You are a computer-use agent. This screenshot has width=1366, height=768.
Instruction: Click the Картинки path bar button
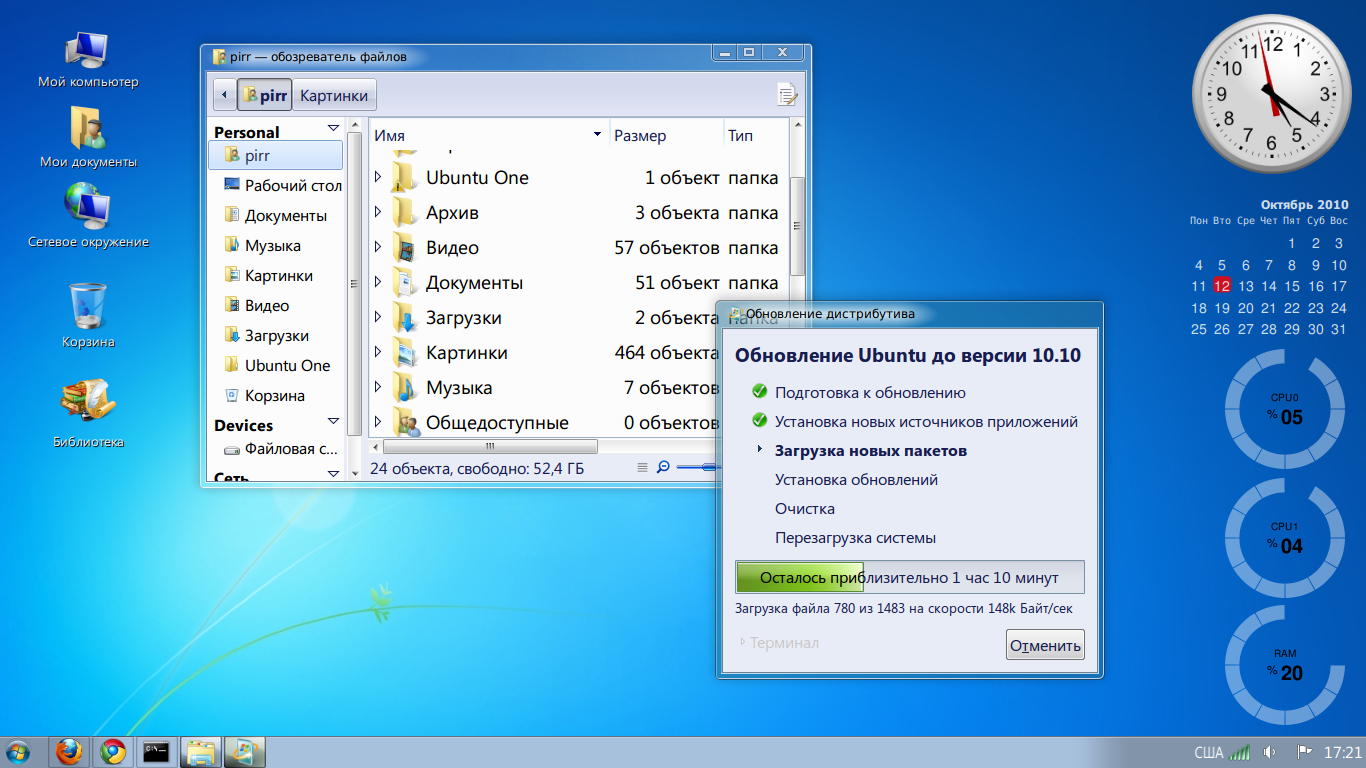334,96
